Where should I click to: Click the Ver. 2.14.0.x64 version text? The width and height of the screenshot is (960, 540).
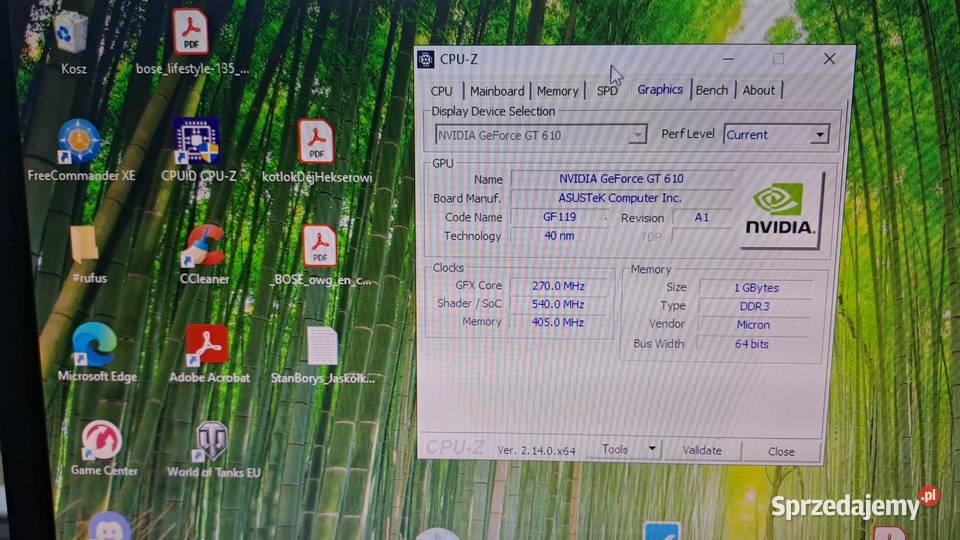pos(536,451)
